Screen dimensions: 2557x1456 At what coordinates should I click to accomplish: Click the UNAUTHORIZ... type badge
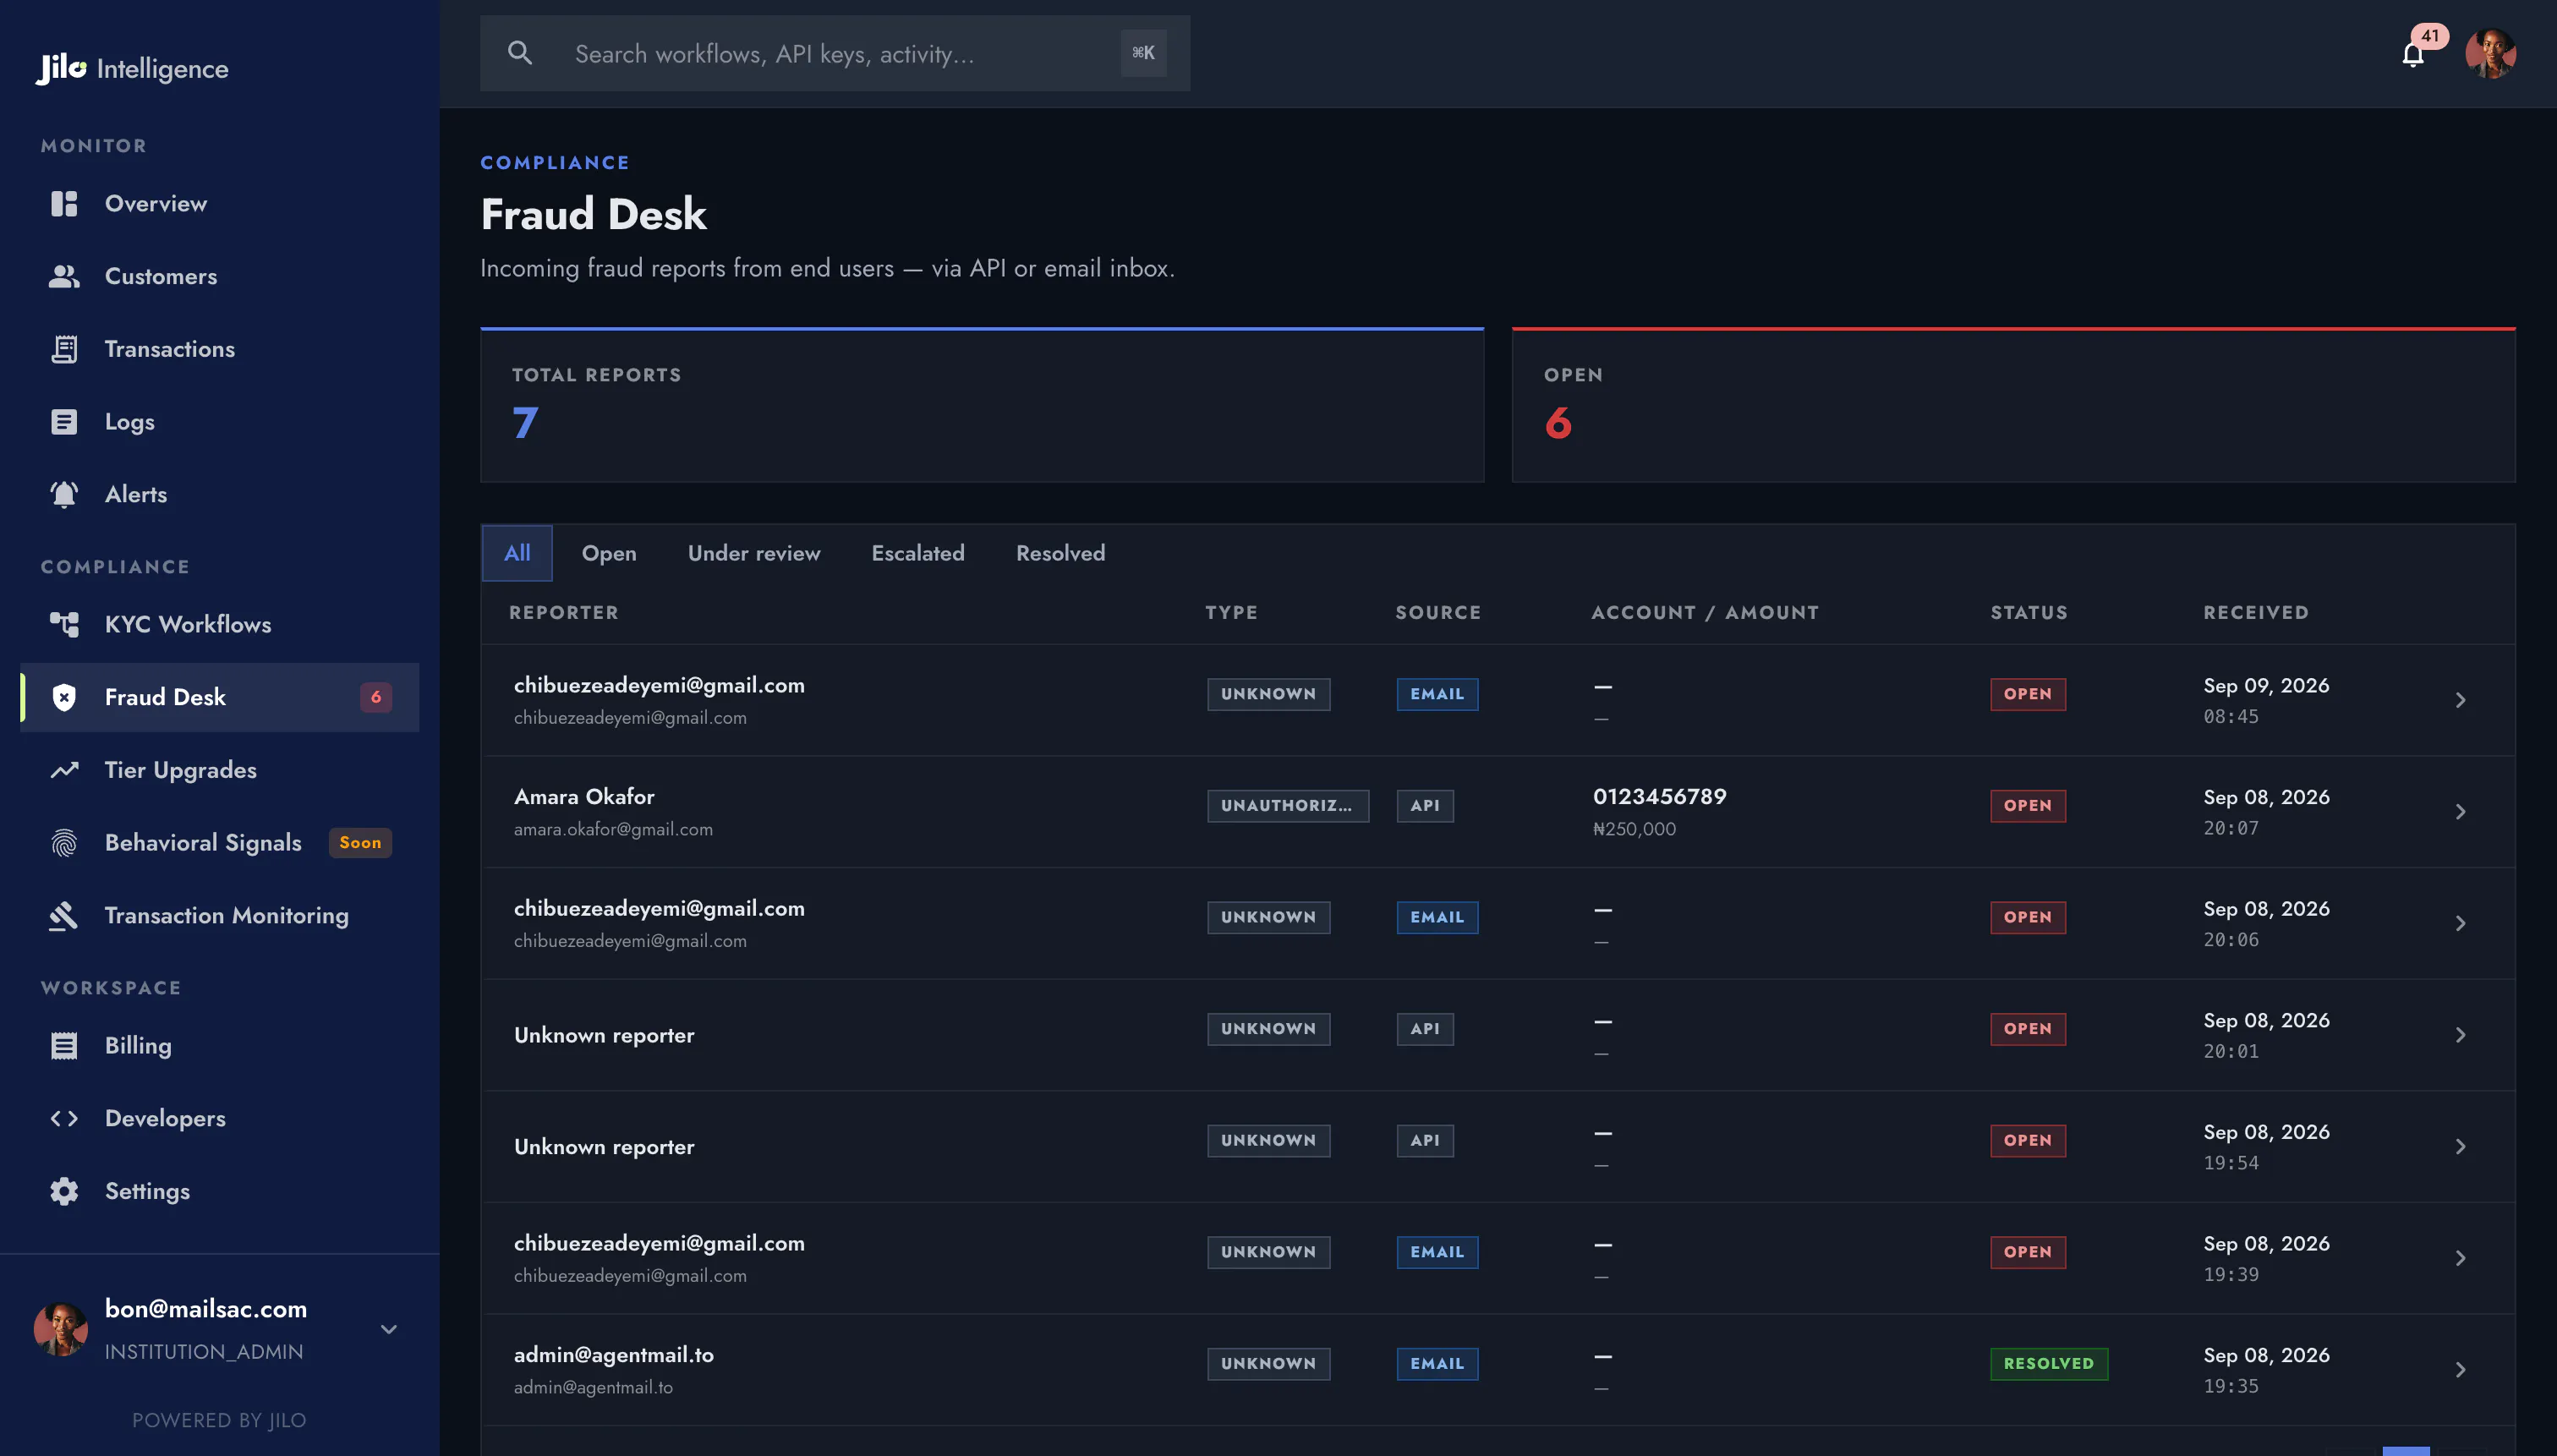(1287, 806)
